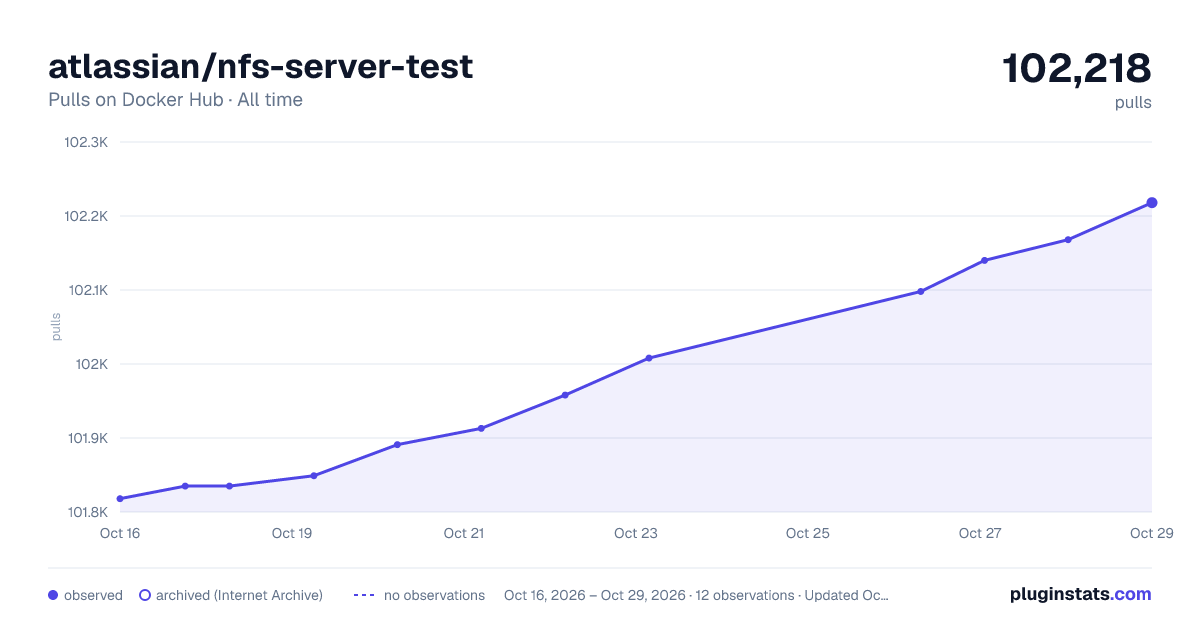The width and height of the screenshot is (1200, 630).
Task: Click the Oct 16 first data point
Action: coord(120,498)
